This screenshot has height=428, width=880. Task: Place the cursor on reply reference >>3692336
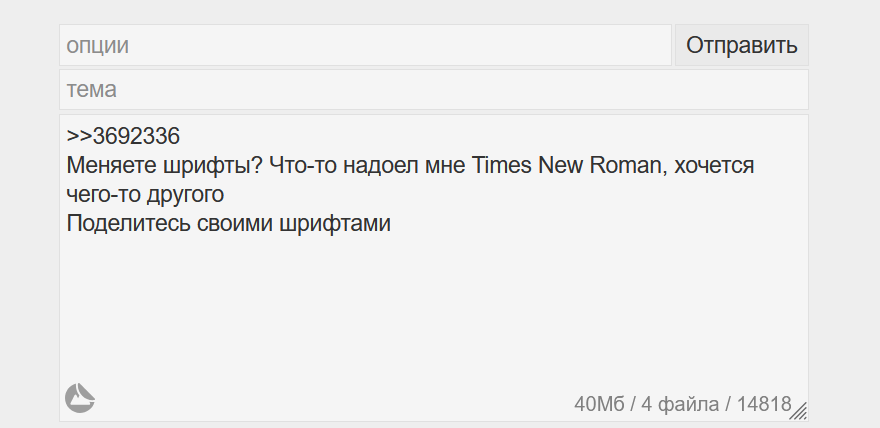coord(123,136)
